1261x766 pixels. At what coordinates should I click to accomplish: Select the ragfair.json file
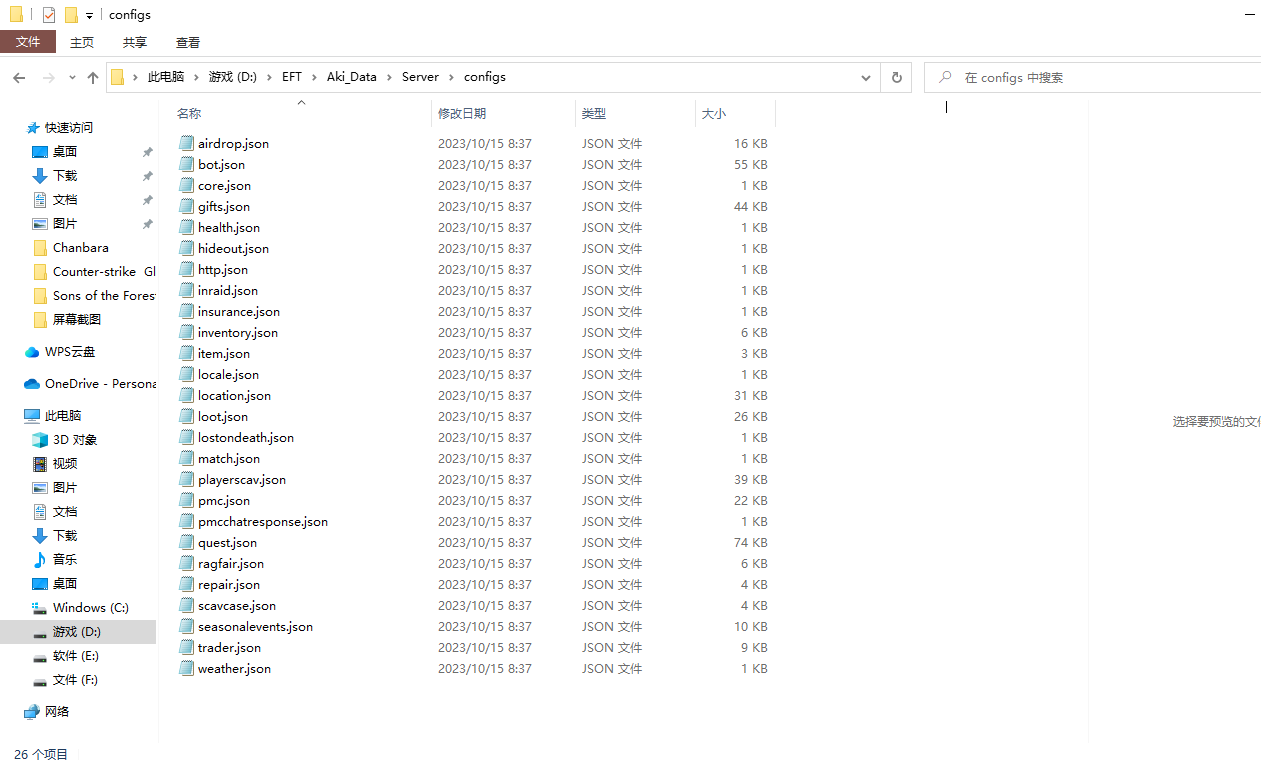click(x=230, y=563)
